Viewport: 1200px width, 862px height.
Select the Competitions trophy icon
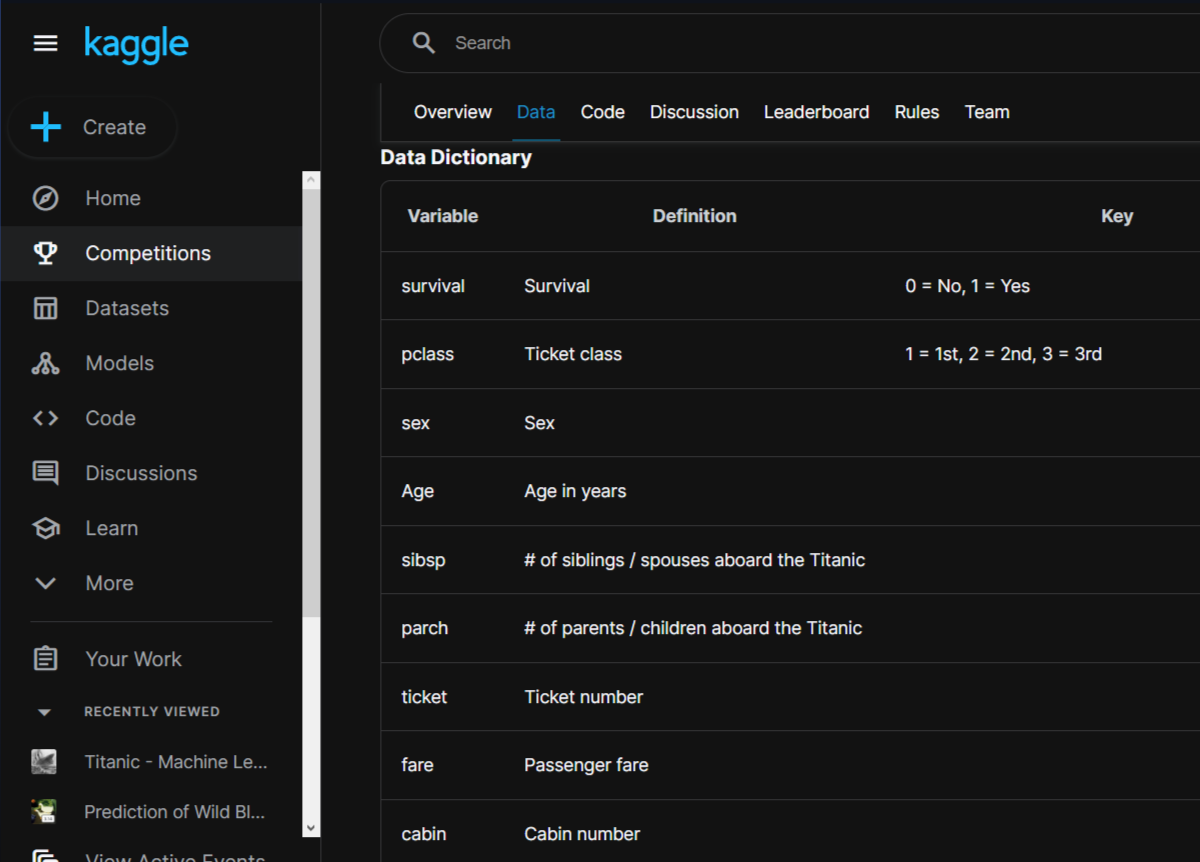[x=45, y=253]
